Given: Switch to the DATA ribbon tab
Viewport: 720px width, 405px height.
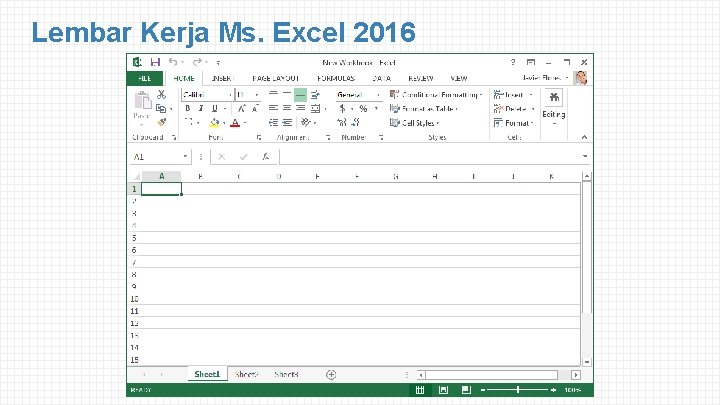Looking at the screenshot, I should pos(382,79).
